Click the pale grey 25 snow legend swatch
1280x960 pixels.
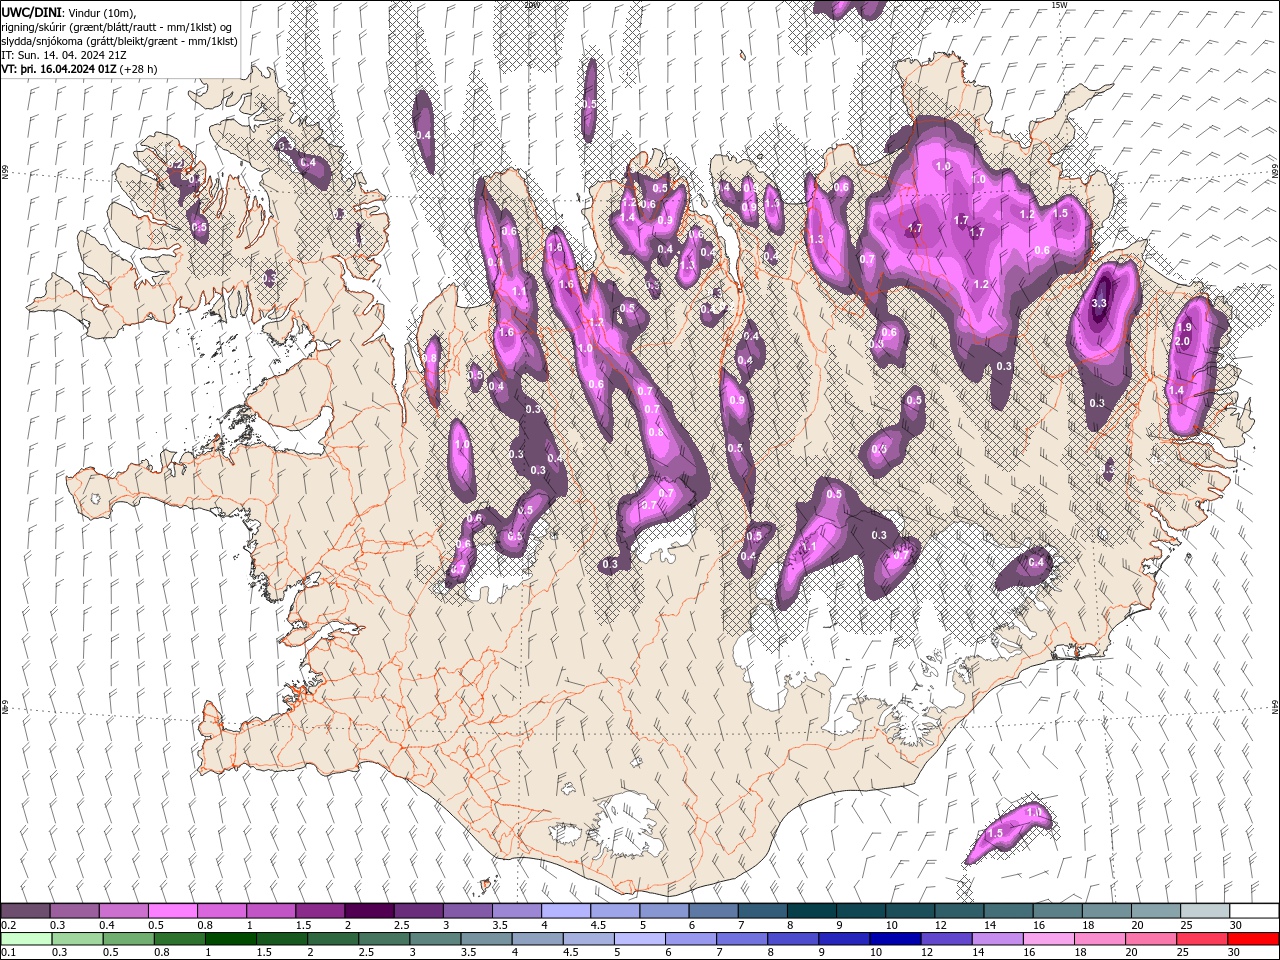pyautogui.click(x=1204, y=911)
